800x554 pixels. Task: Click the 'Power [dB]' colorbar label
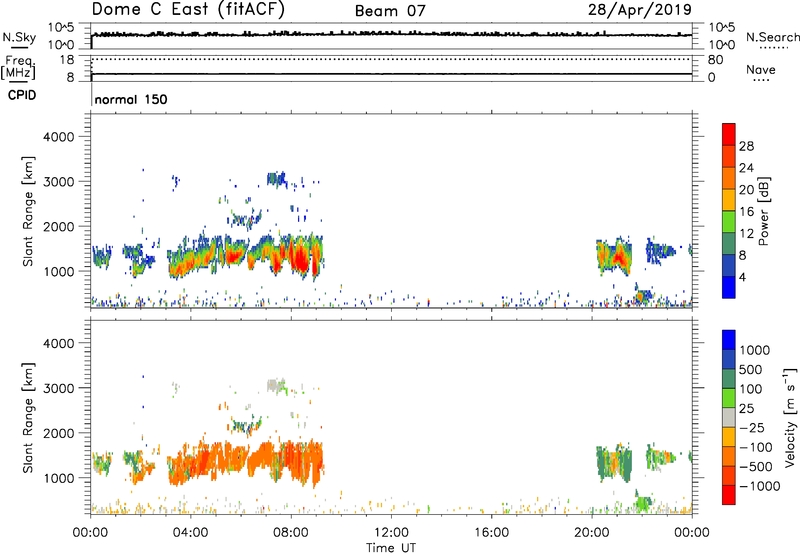coord(763,211)
